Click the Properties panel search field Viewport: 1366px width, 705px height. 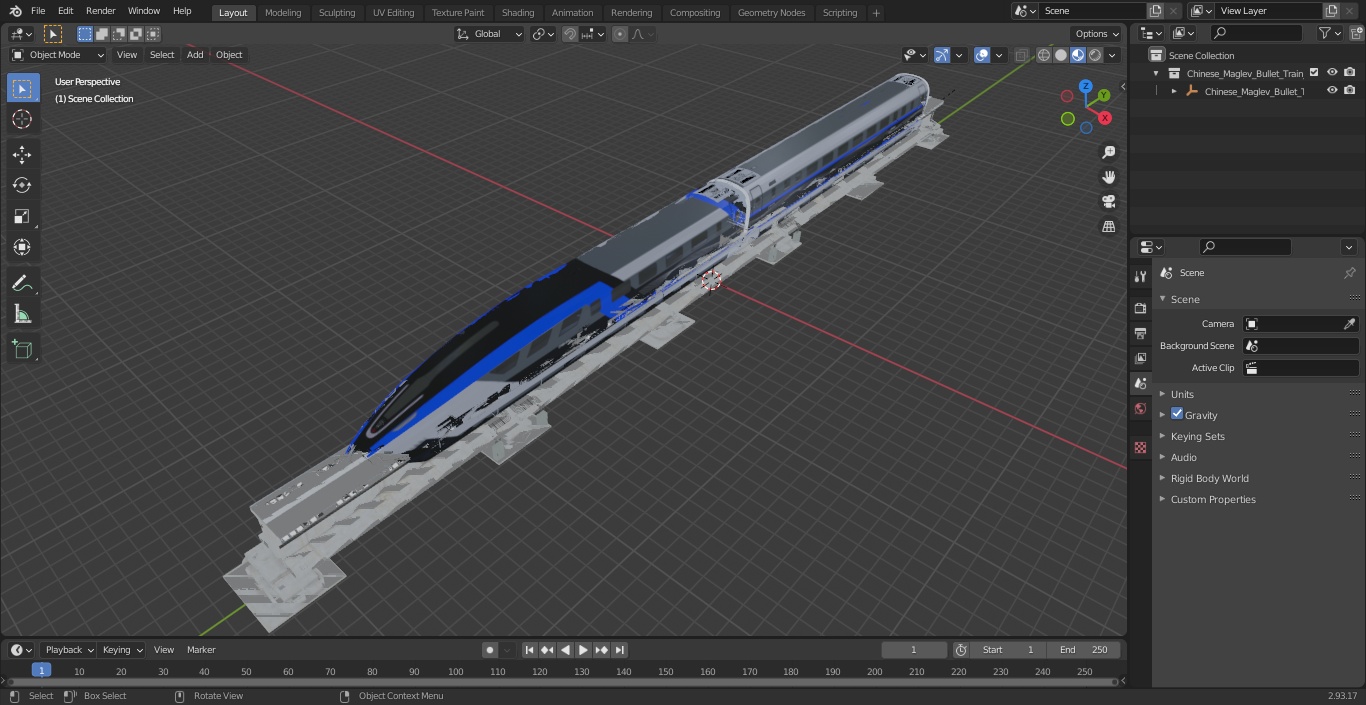[1245, 247]
